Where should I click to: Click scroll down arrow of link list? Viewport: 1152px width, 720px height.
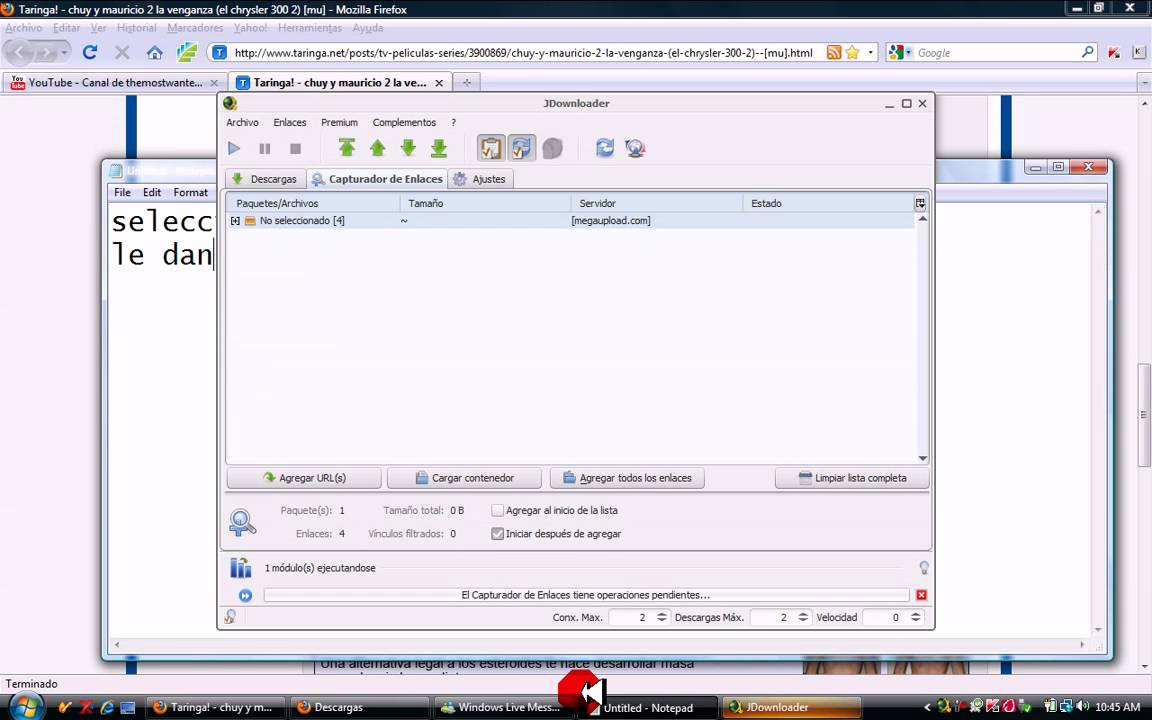(922, 458)
